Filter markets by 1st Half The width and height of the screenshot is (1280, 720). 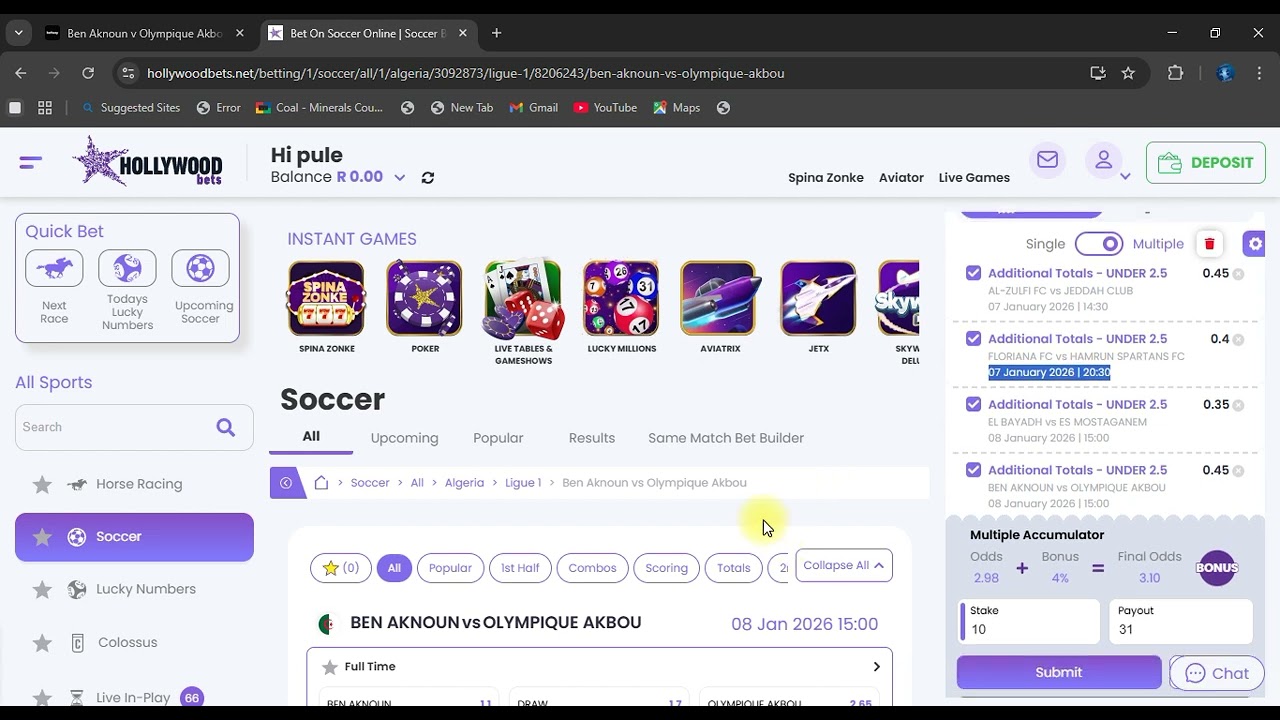[520, 568]
